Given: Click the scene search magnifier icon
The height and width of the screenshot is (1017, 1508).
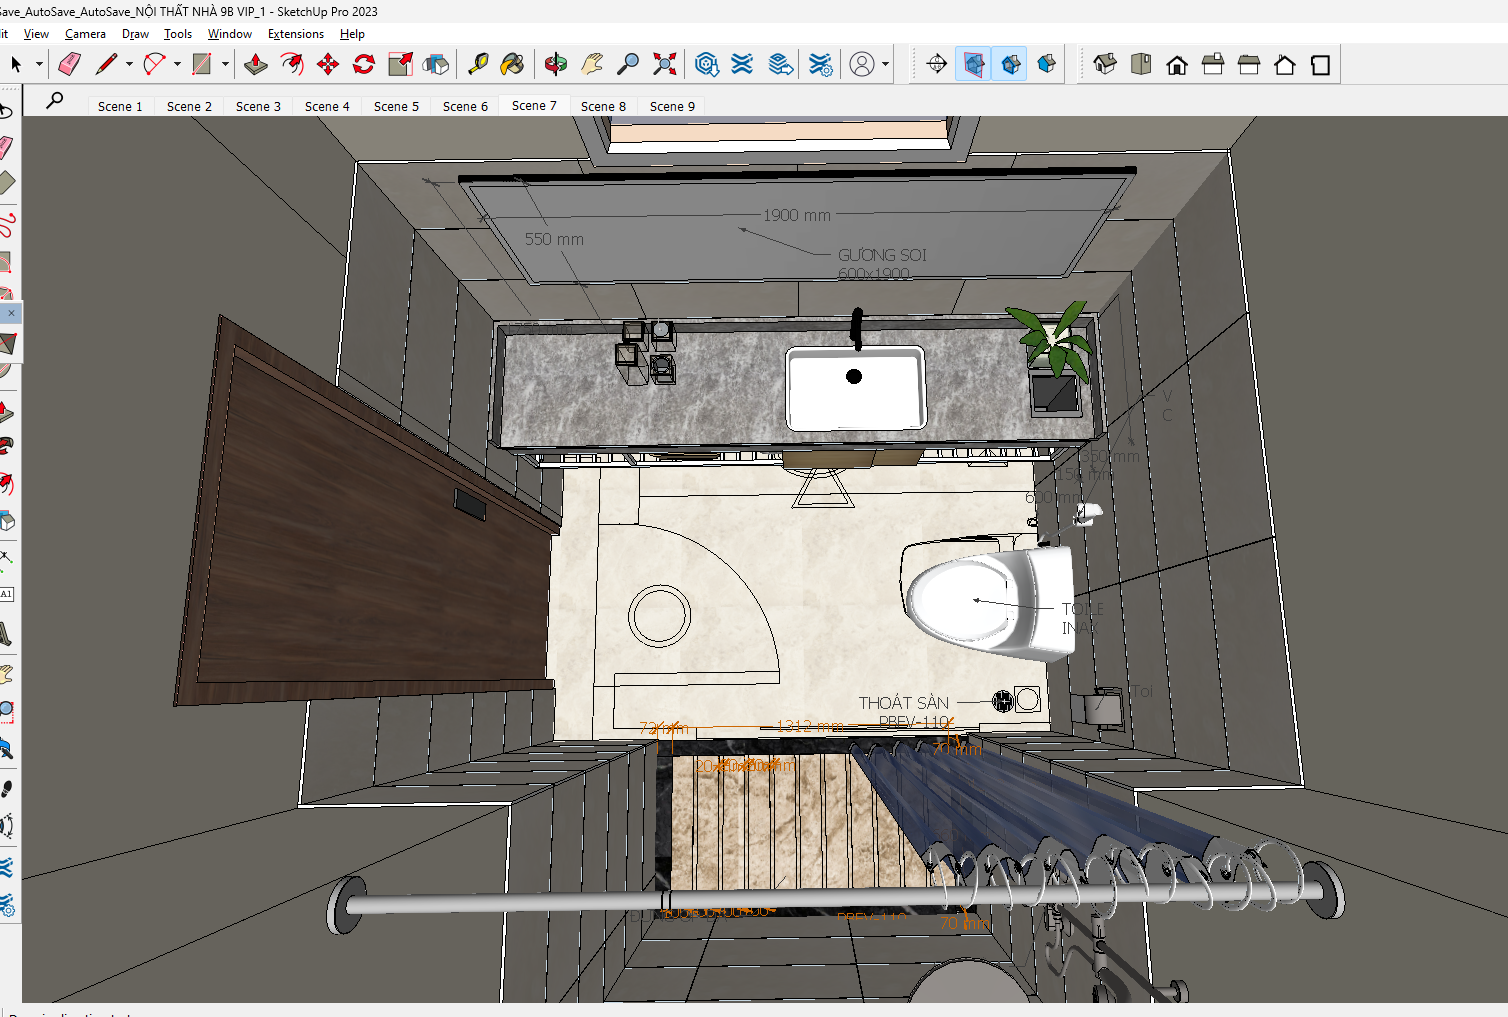Looking at the screenshot, I should (55, 100).
